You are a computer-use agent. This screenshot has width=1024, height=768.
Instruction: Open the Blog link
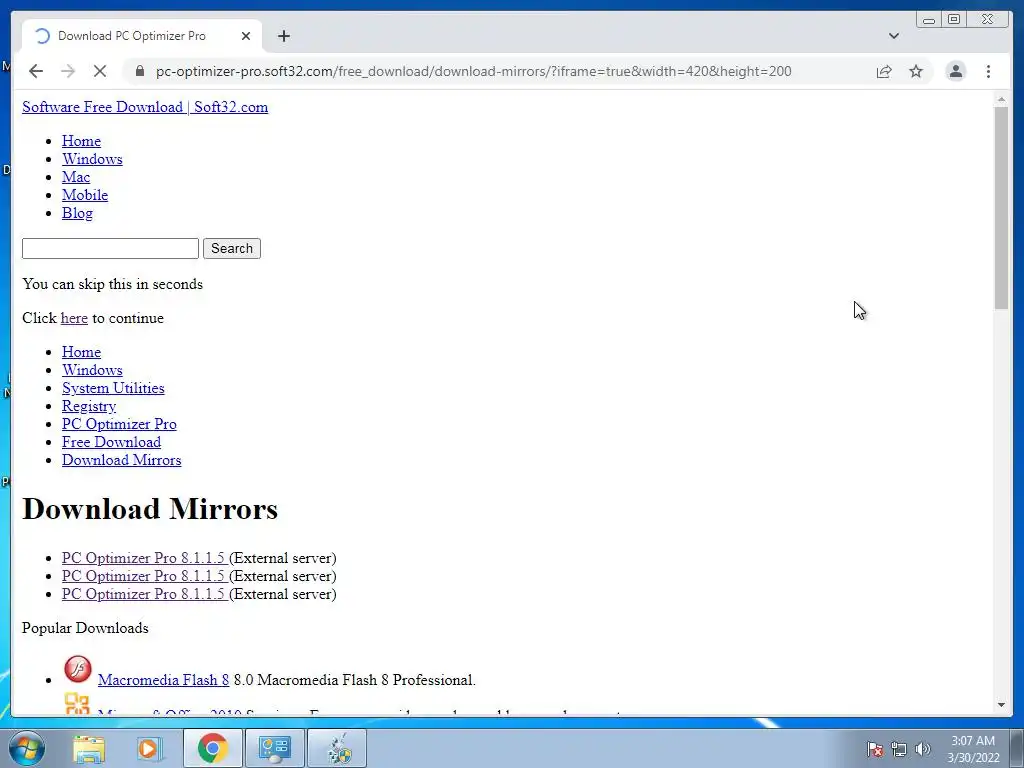(x=77, y=213)
